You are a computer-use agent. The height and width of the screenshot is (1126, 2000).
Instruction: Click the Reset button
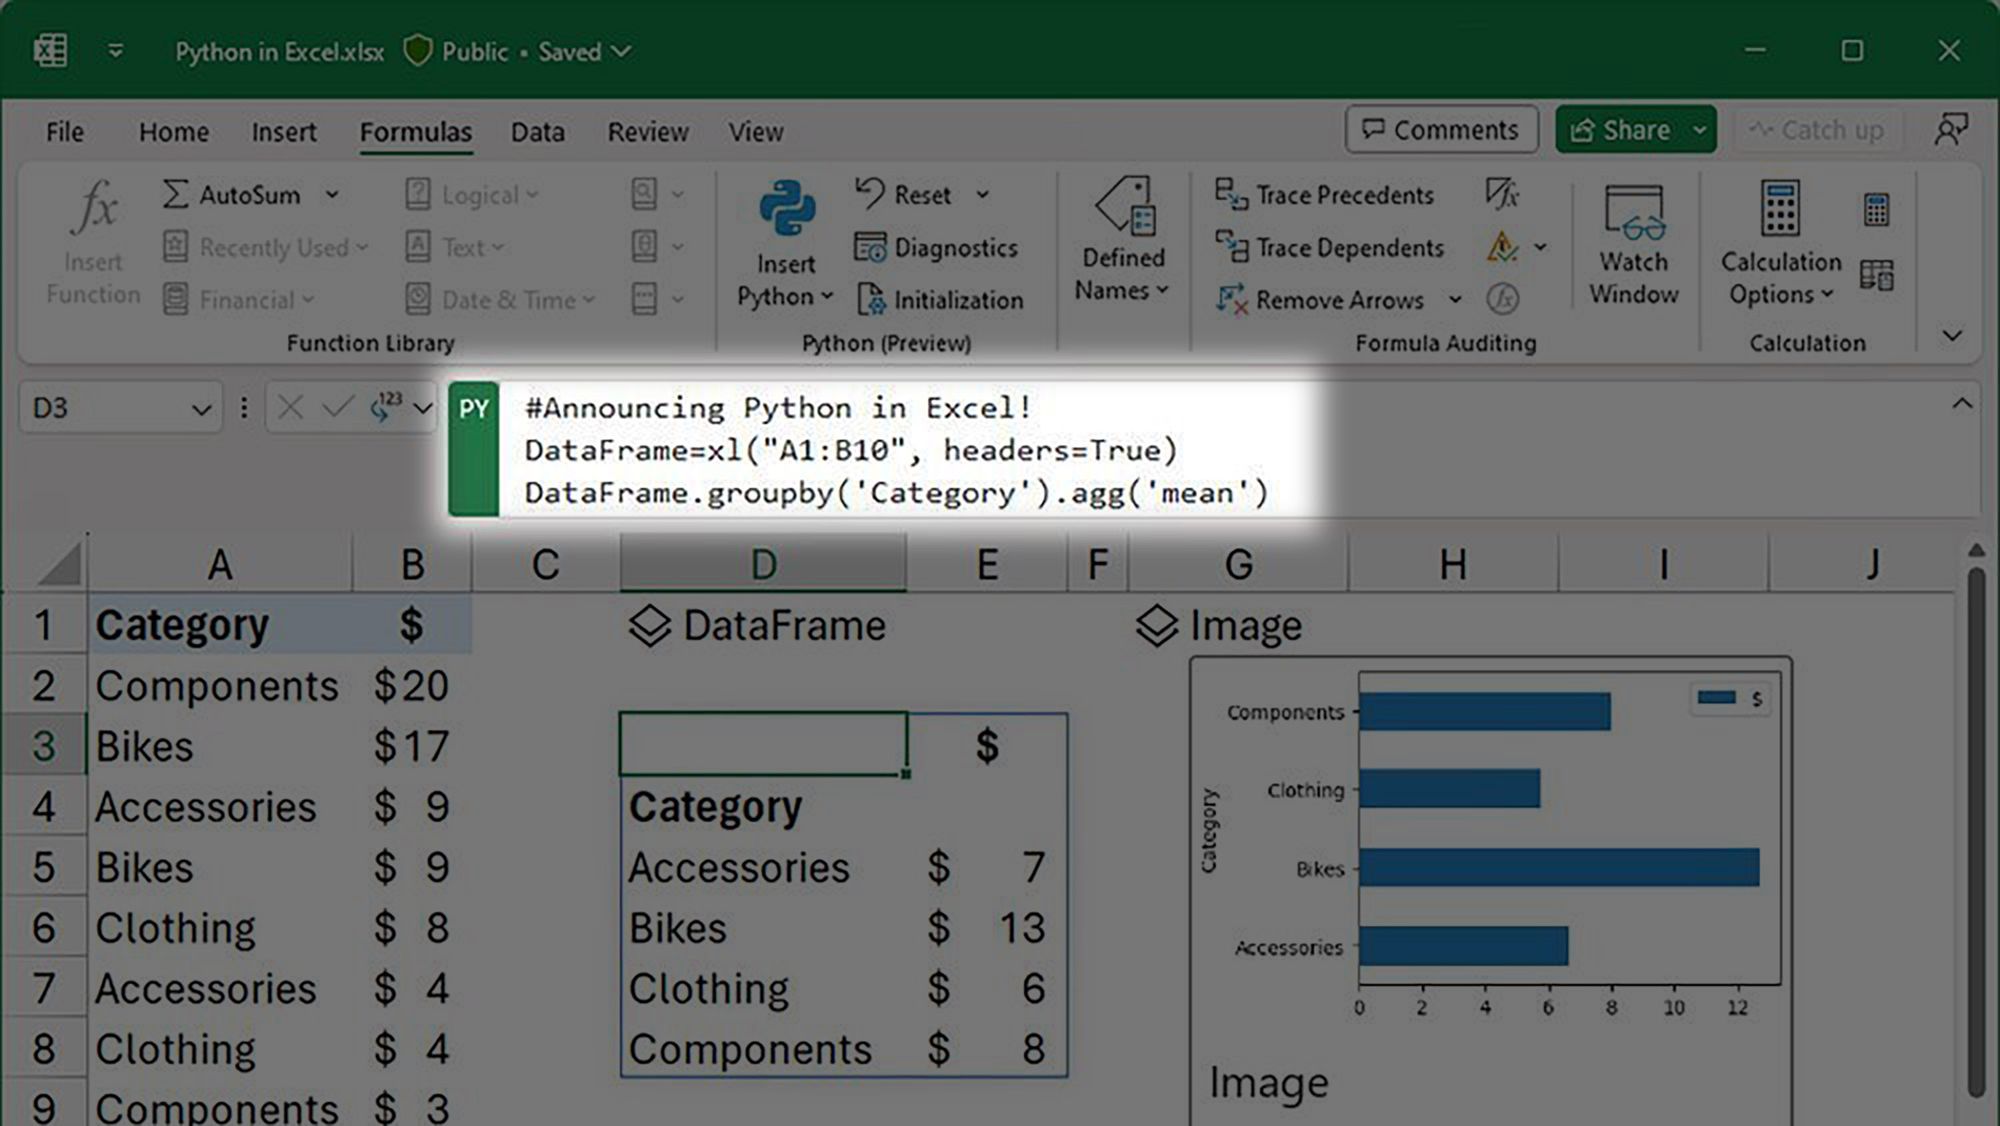pos(911,194)
